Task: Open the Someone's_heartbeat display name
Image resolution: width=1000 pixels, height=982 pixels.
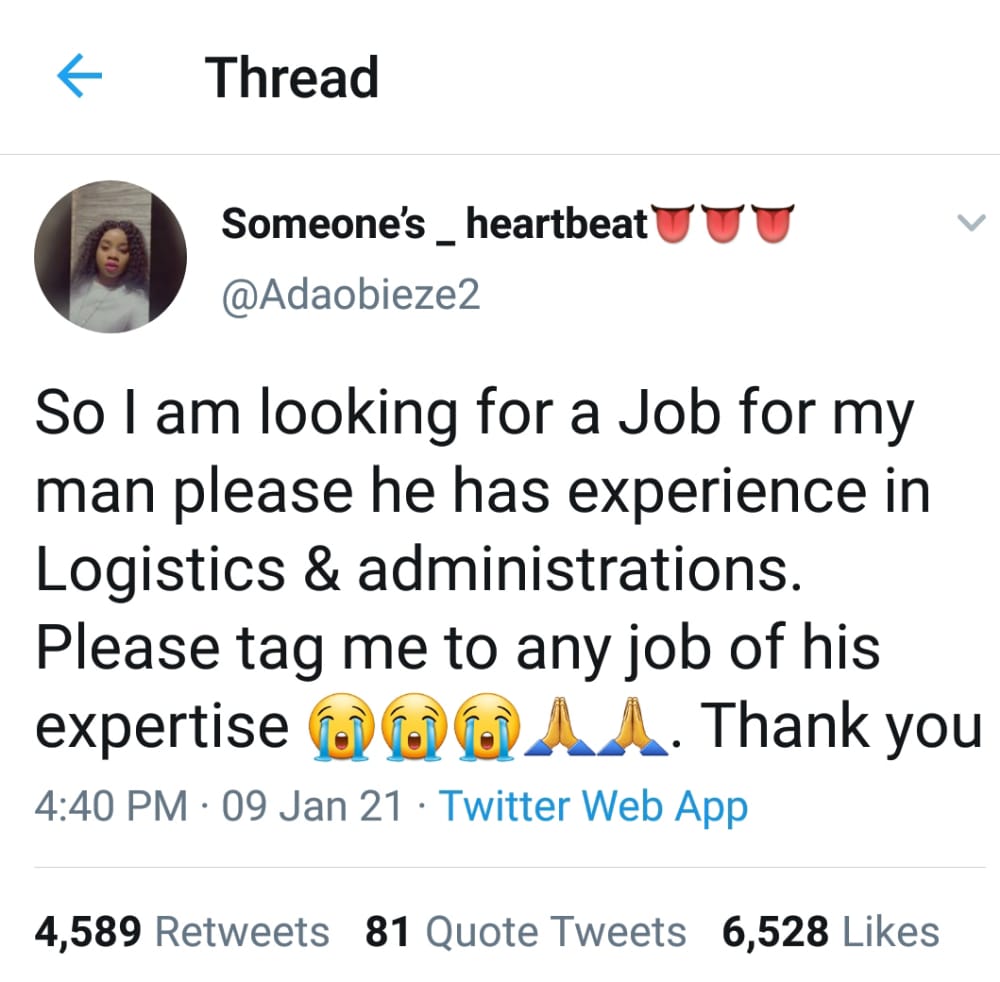Action: [434, 224]
